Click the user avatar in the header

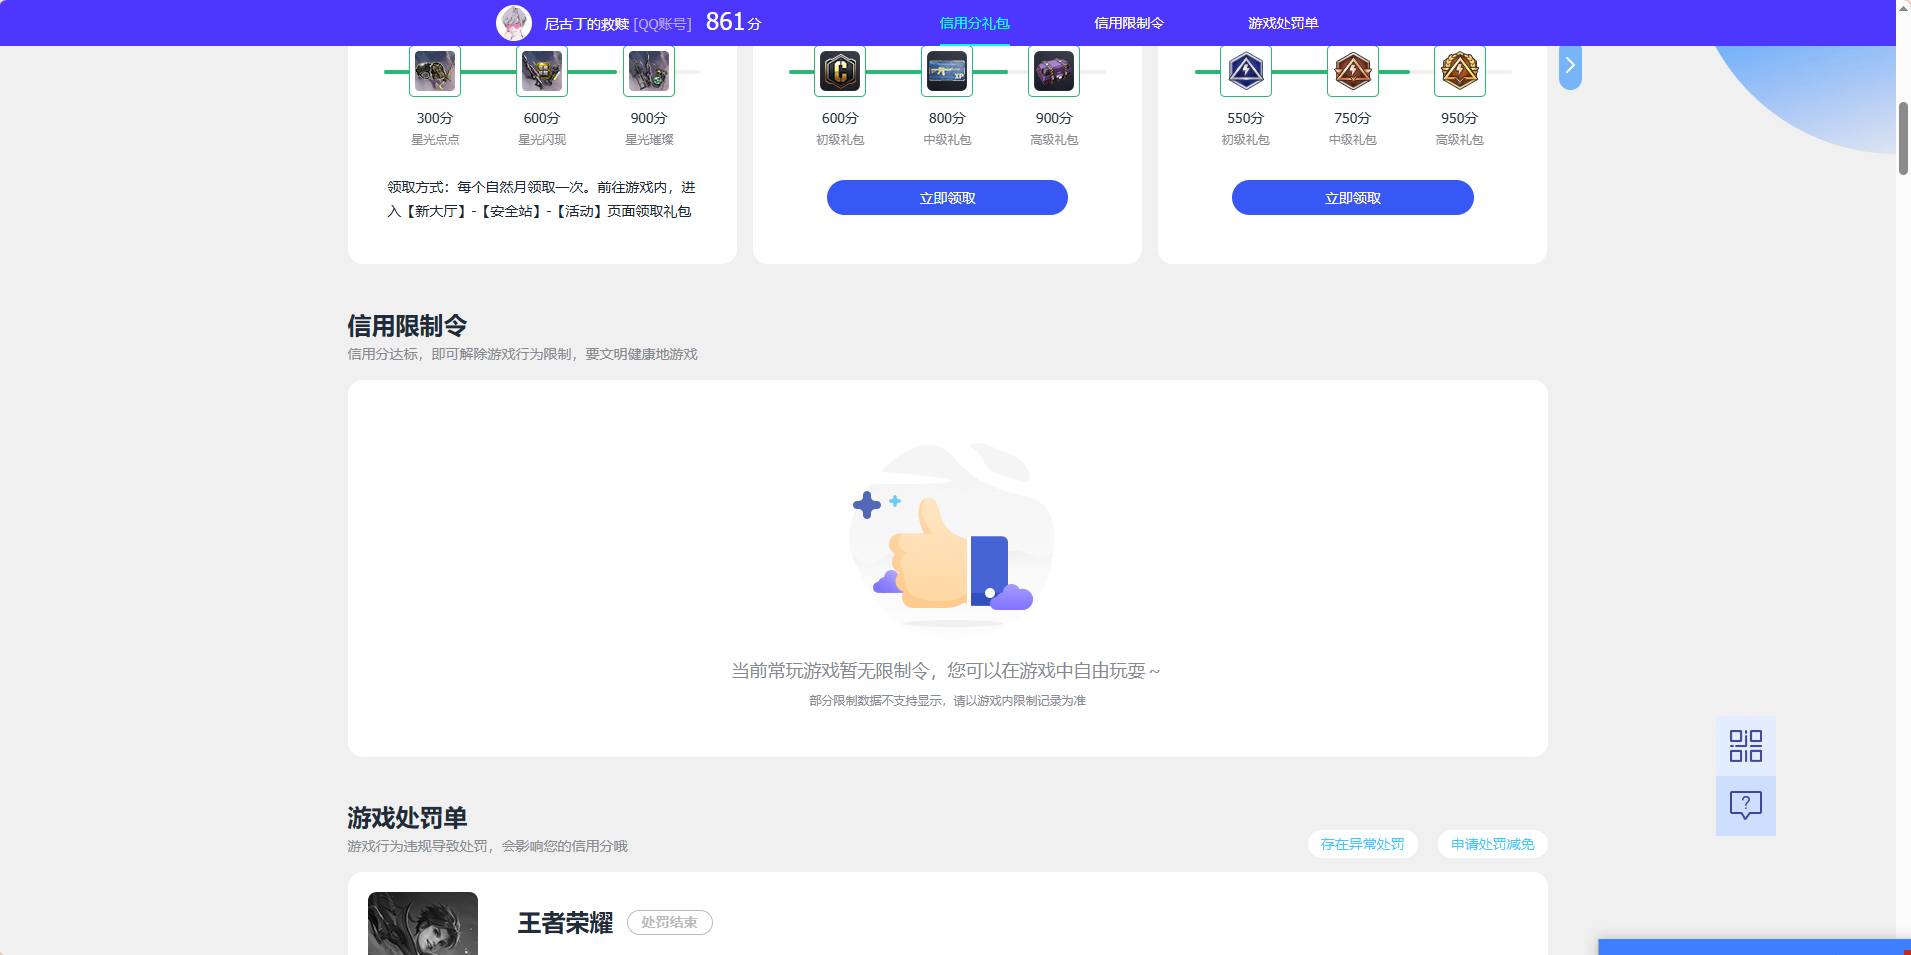pos(514,22)
